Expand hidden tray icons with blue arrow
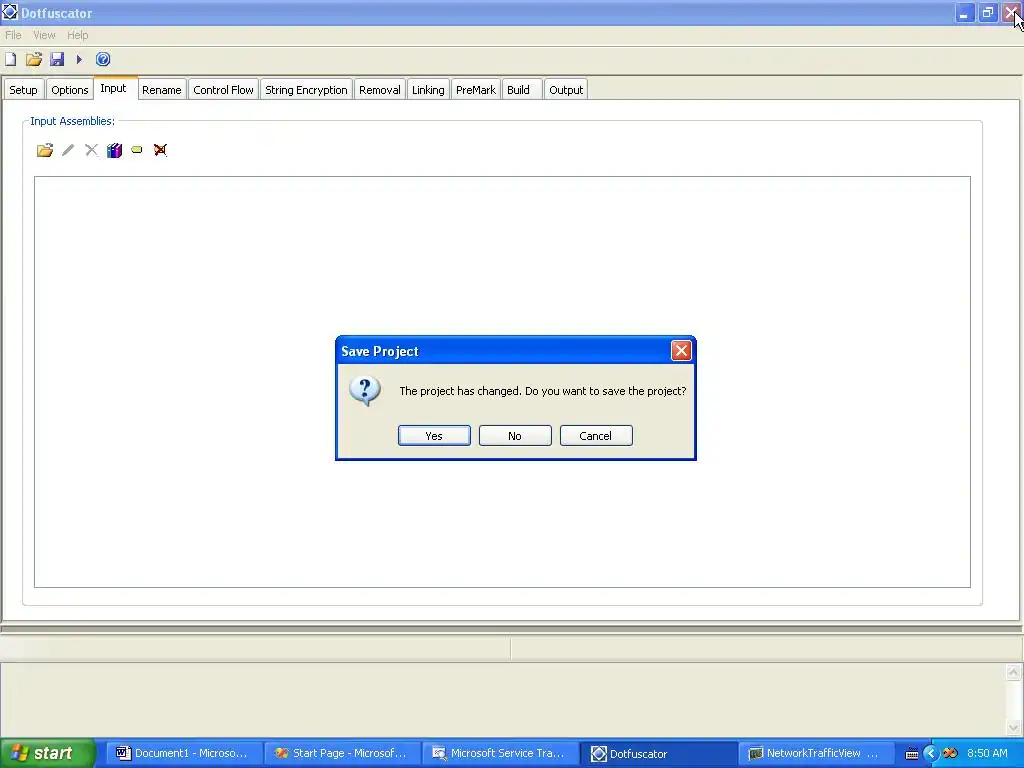Viewport: 1024px width, 768px height. [930, 753]
